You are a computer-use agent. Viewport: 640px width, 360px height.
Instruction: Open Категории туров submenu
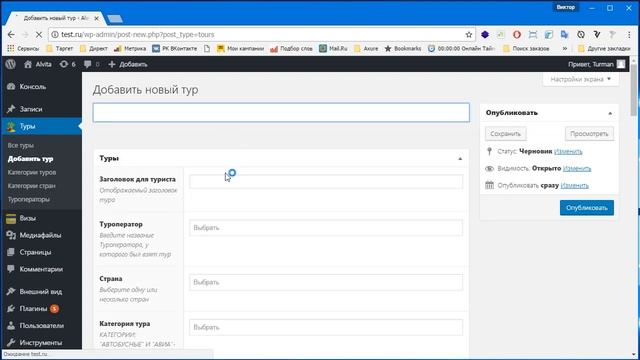coord(32,172)
